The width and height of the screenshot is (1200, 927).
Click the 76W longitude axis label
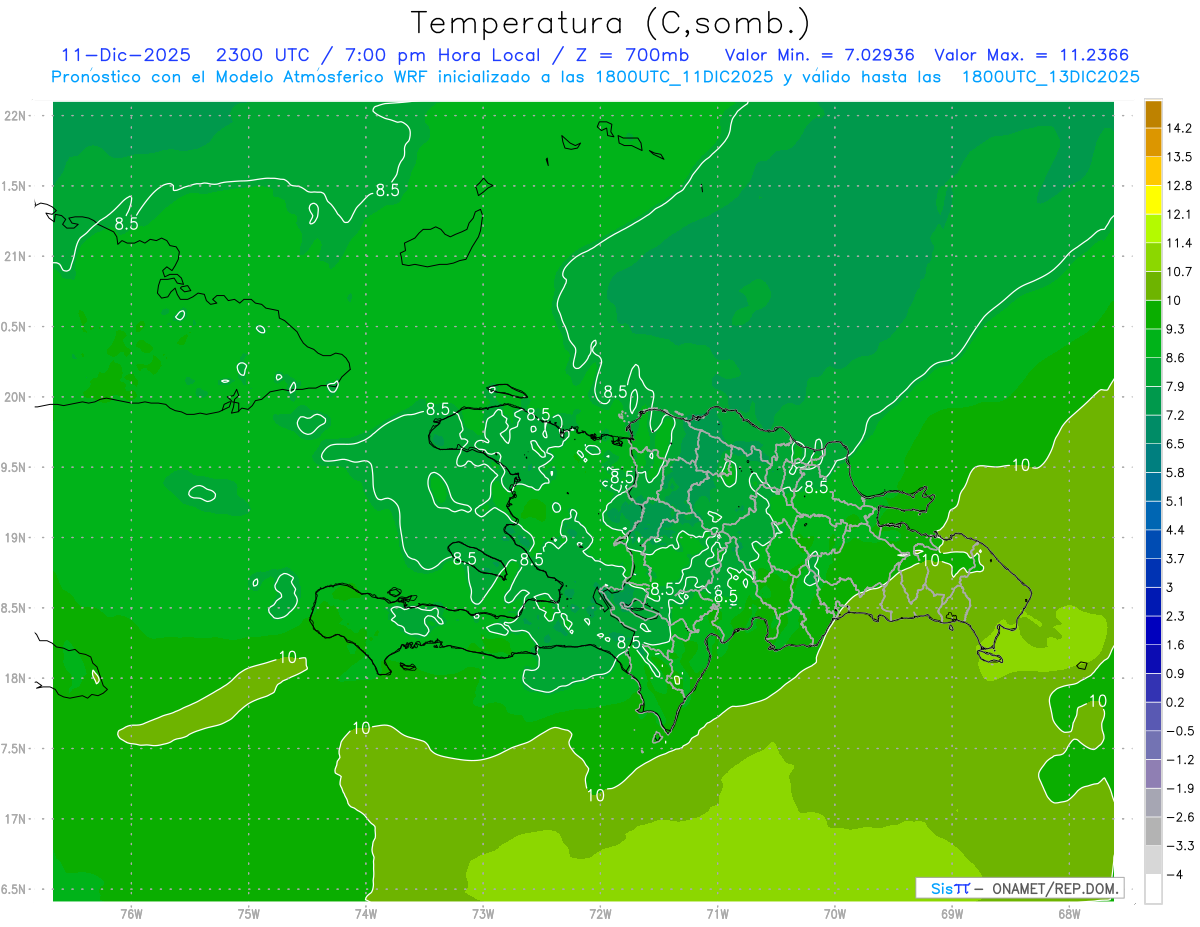pos(131,914)
